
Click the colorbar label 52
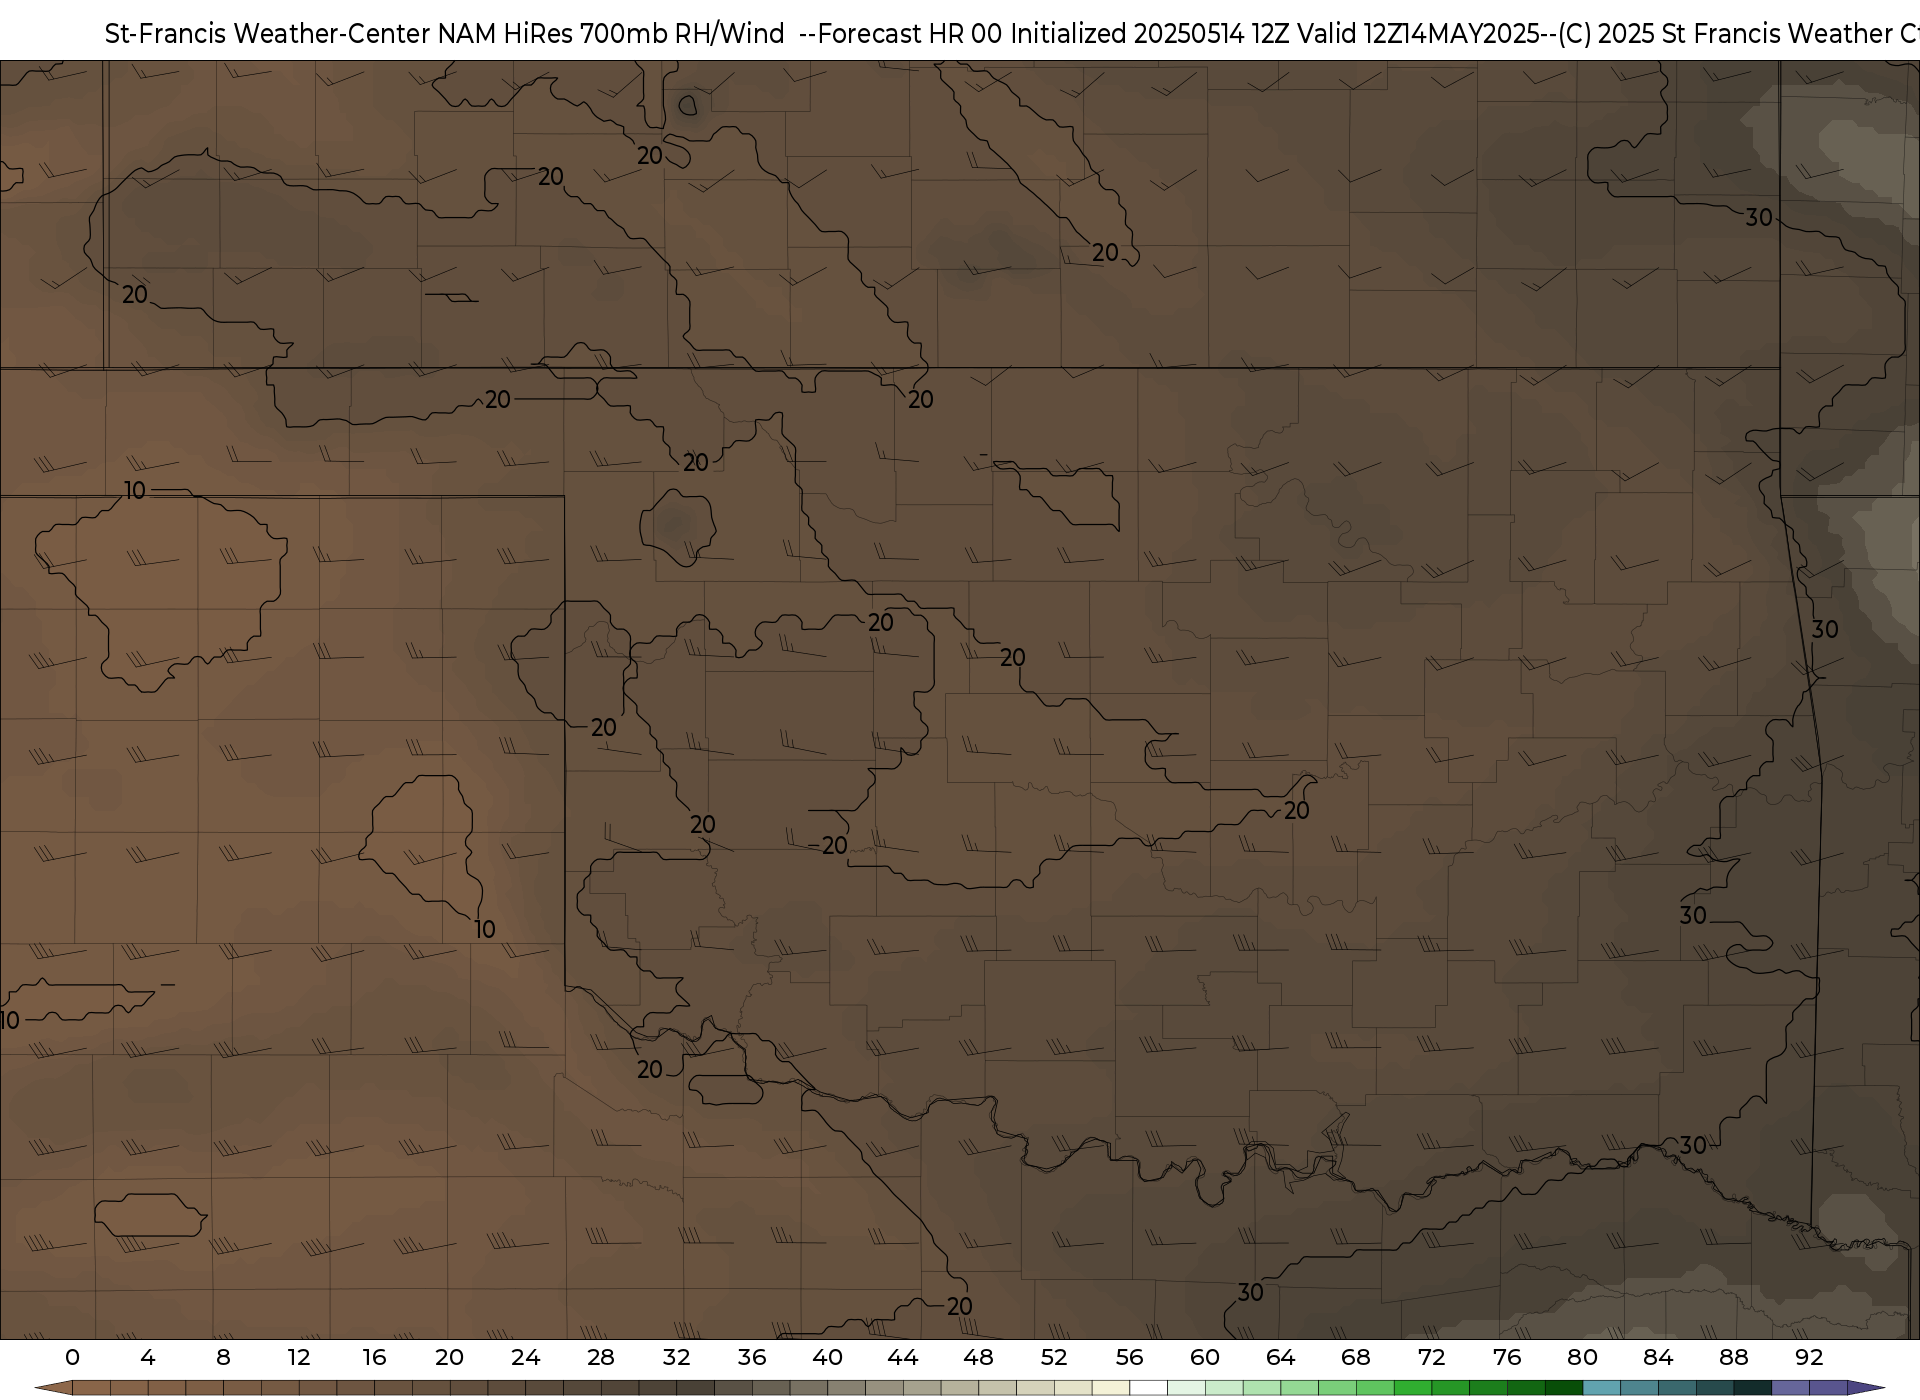(x=1054, y=1357)
